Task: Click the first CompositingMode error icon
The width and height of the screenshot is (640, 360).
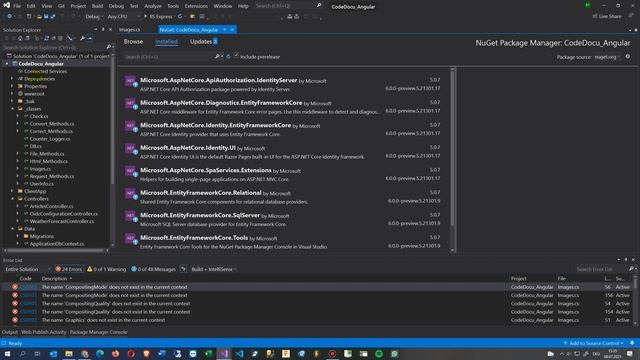Action: click(x=15, y=287)
